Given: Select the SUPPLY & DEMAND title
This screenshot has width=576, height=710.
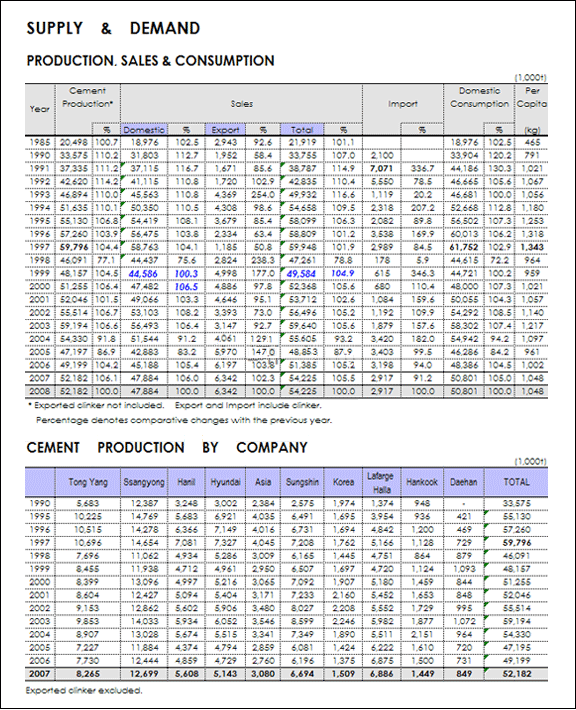Looking at the screenshot, I should 113,29.
